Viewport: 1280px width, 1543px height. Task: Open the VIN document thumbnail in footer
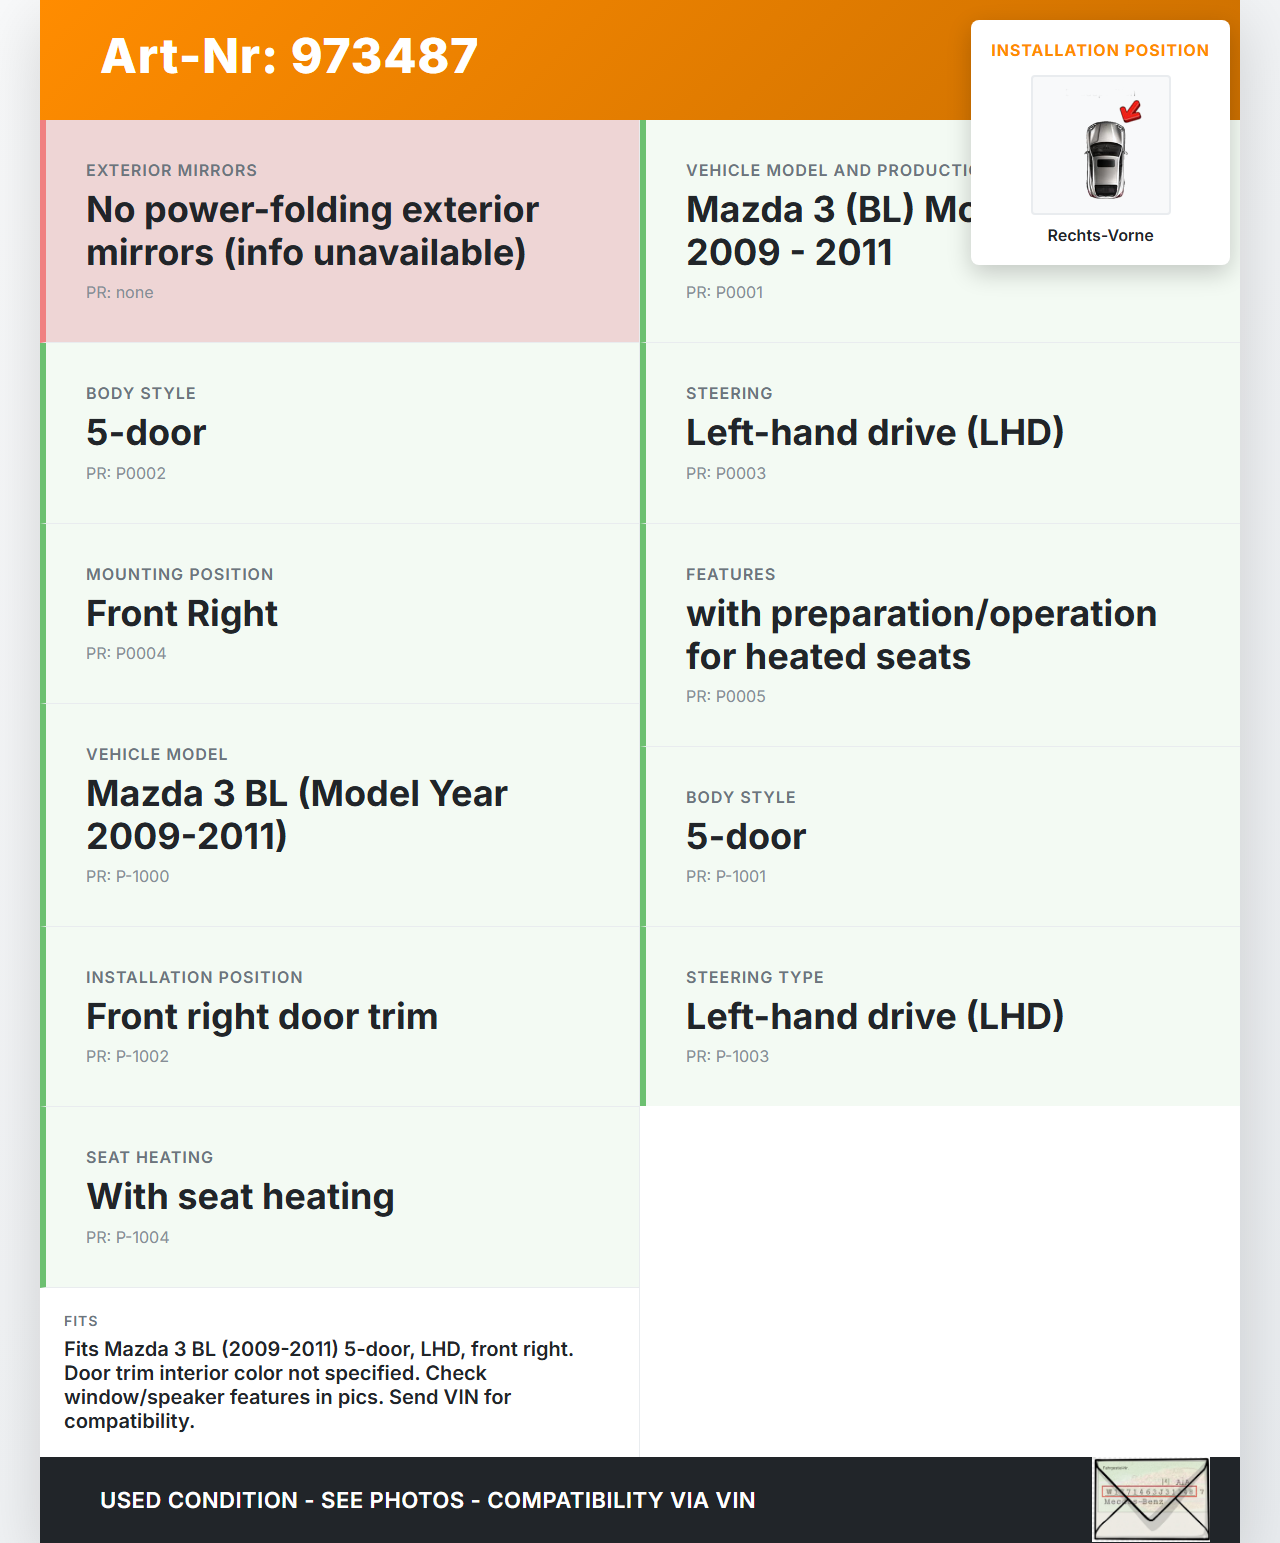coord(1151,1499)
